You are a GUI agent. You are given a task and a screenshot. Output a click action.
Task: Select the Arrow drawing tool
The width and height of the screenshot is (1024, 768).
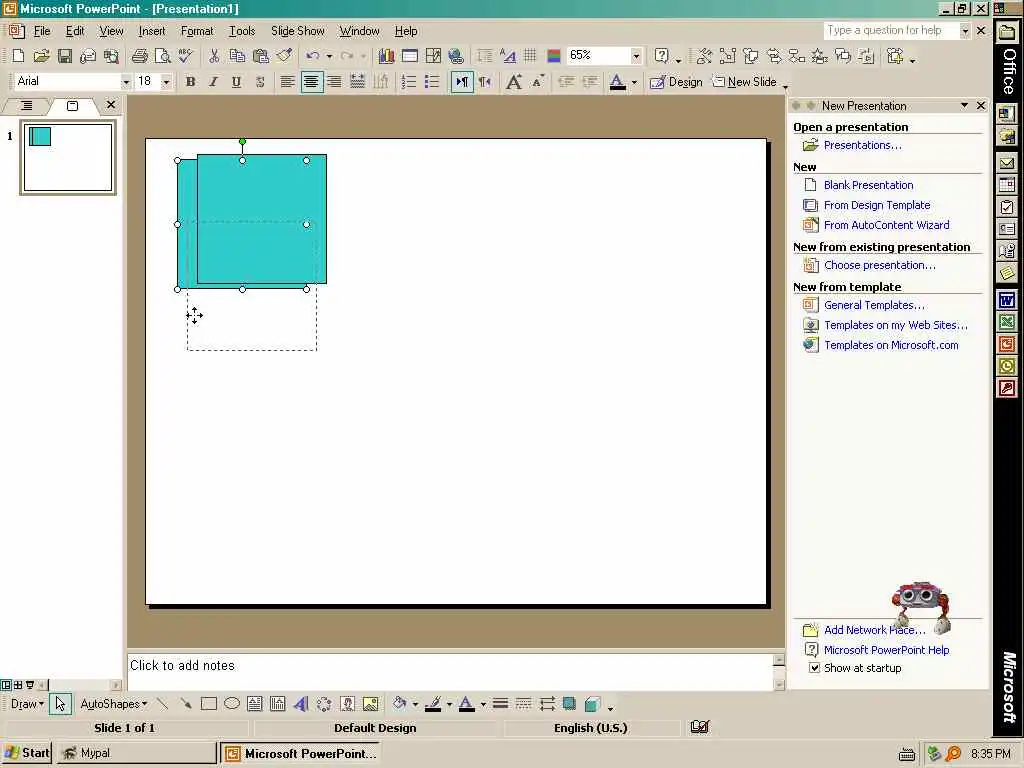[x=186, y=704]
